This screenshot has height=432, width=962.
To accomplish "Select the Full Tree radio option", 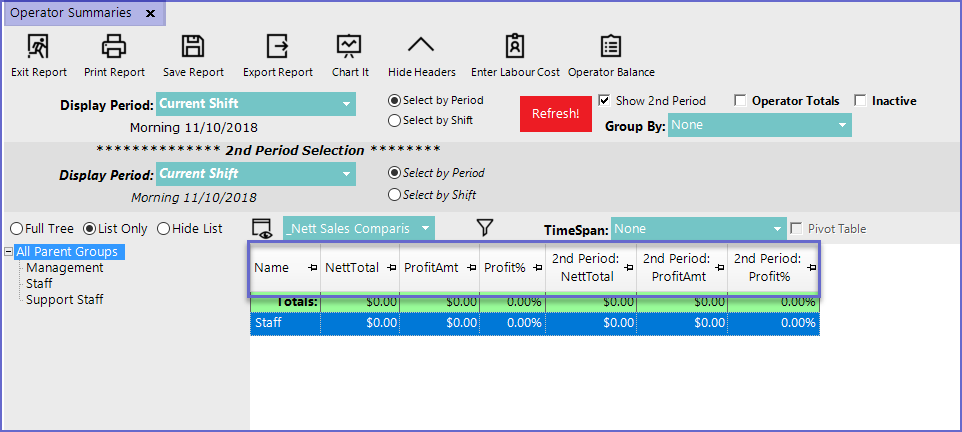I will pyautogui.click(x=16, y=229).
